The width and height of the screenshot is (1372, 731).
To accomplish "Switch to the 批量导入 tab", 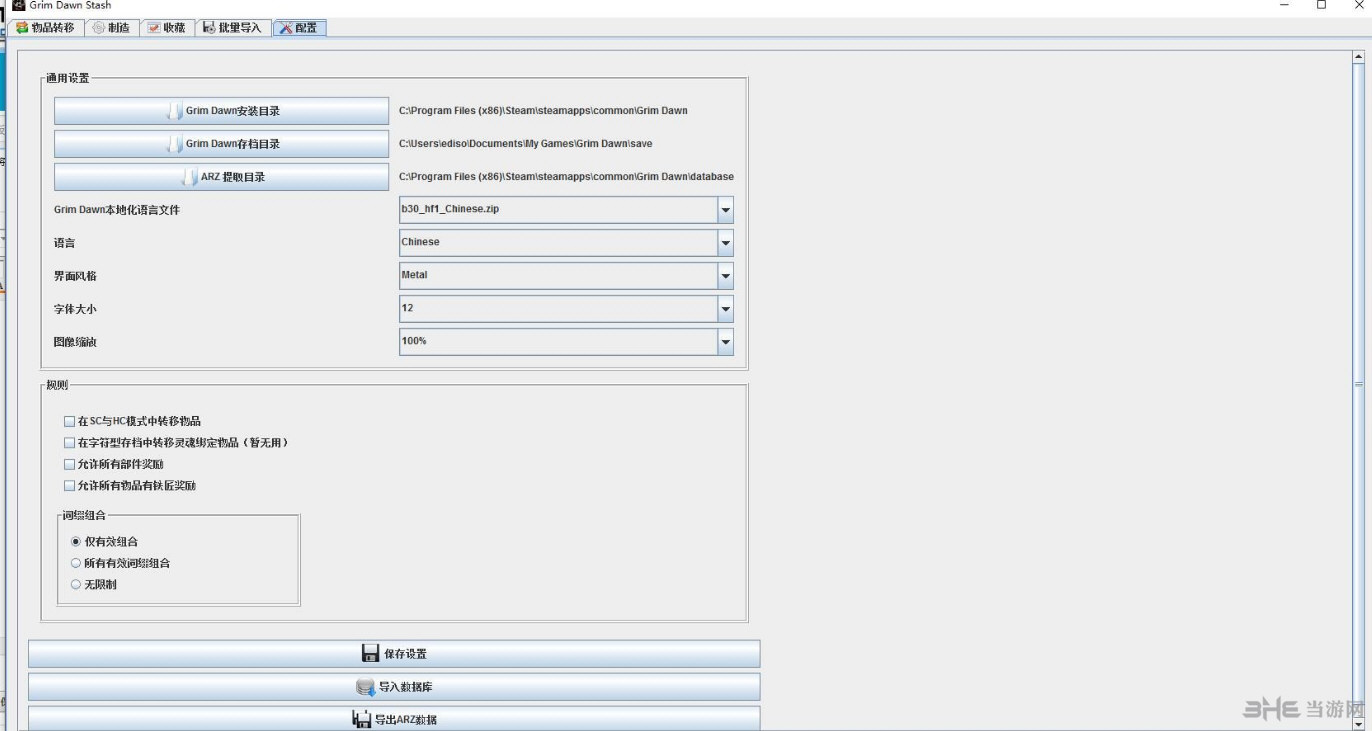I will point(233,28).
